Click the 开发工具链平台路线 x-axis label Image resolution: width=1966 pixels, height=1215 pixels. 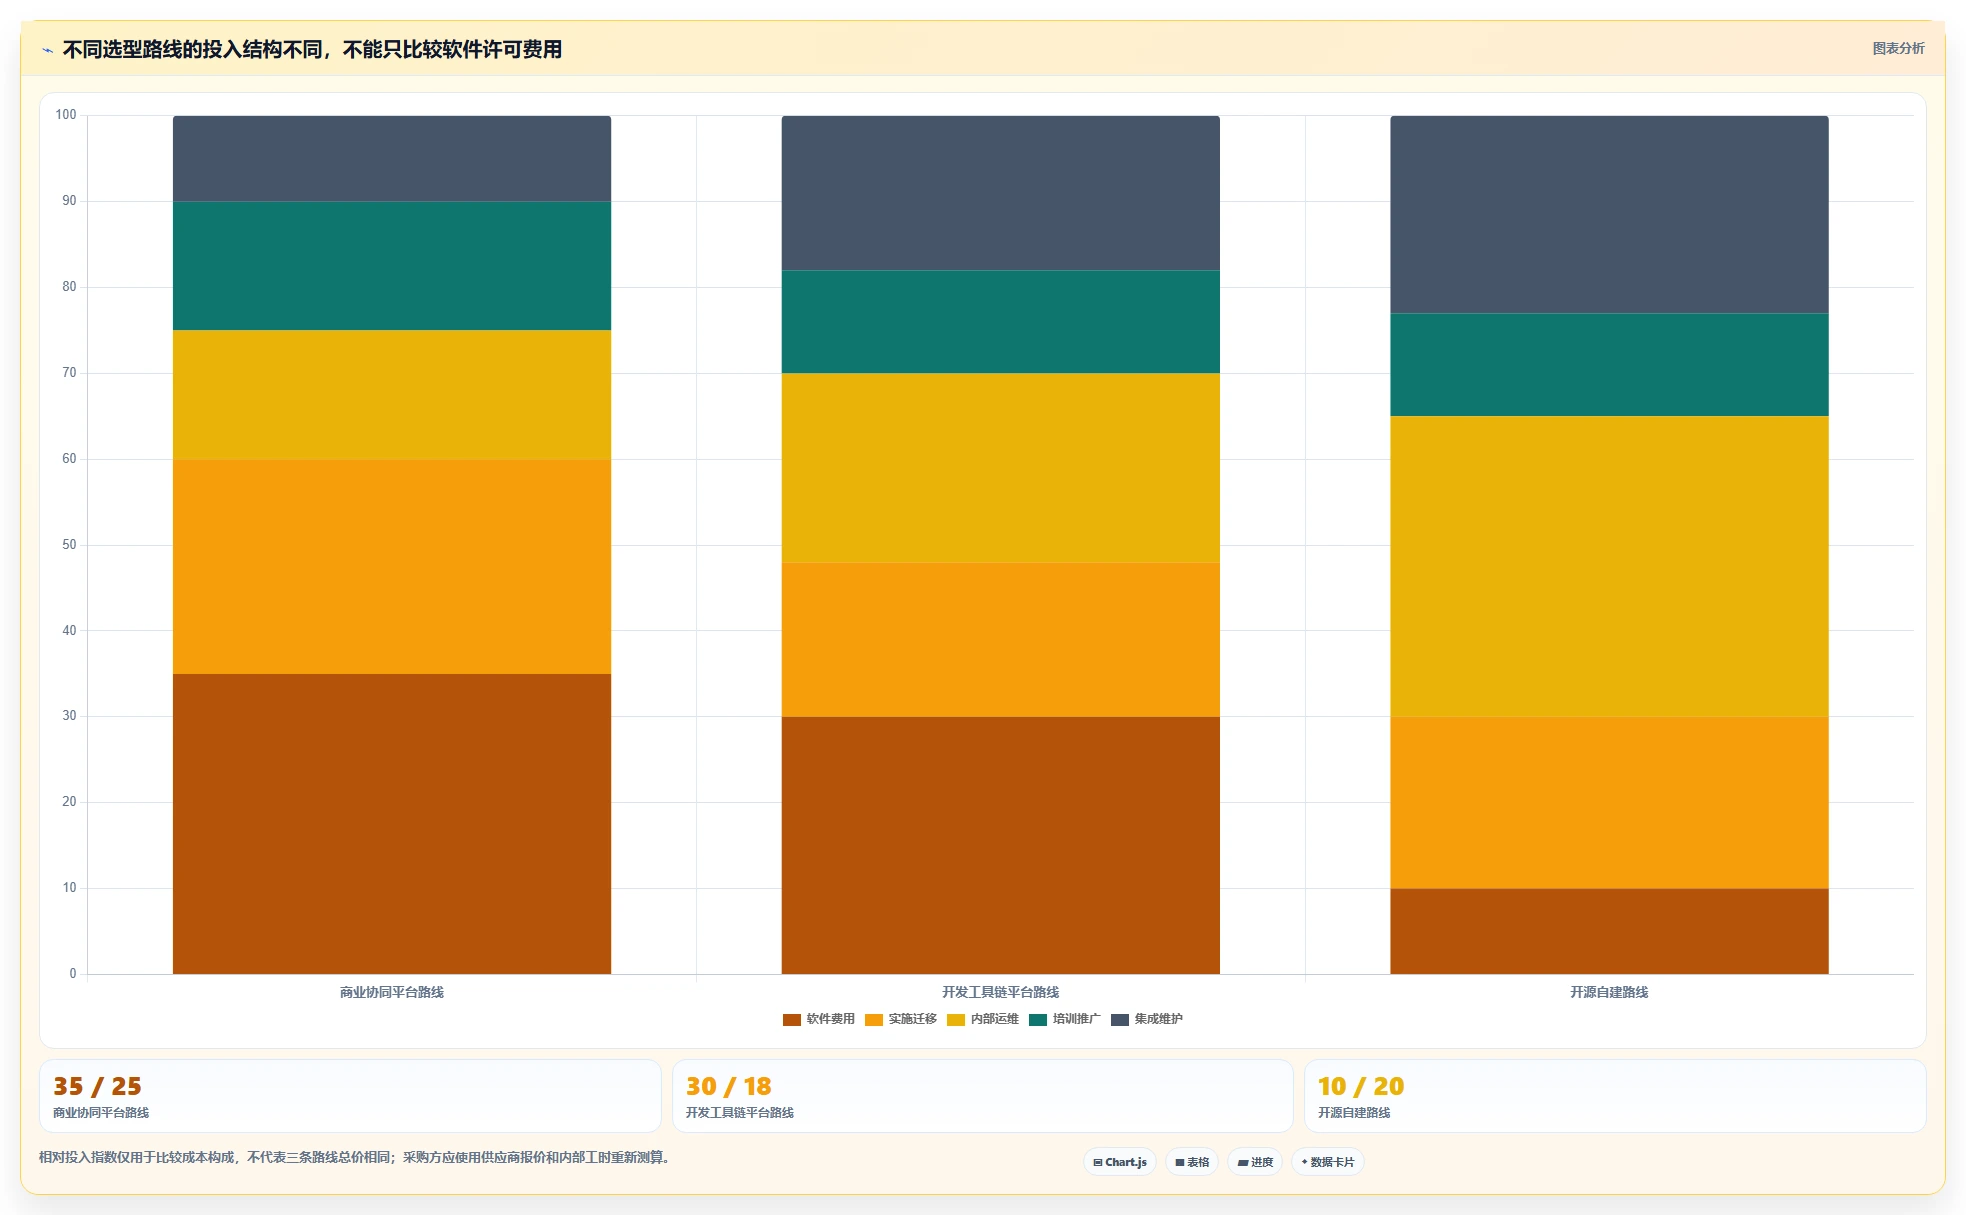[1000, 992]
